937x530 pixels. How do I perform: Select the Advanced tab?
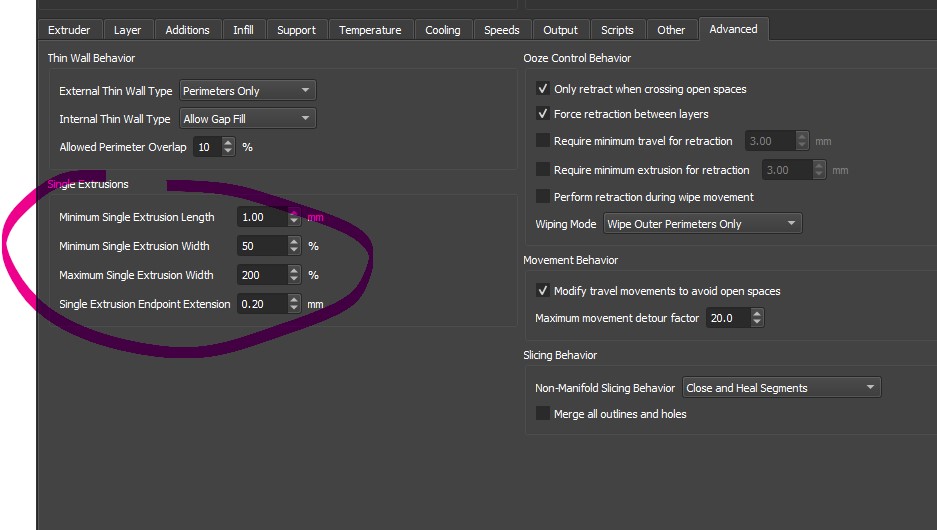click(733, 29)
